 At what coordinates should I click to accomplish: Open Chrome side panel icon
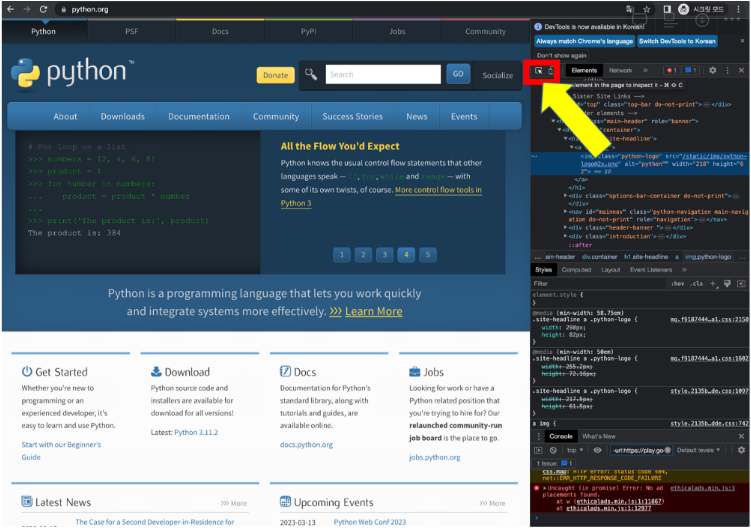(667, 9)
